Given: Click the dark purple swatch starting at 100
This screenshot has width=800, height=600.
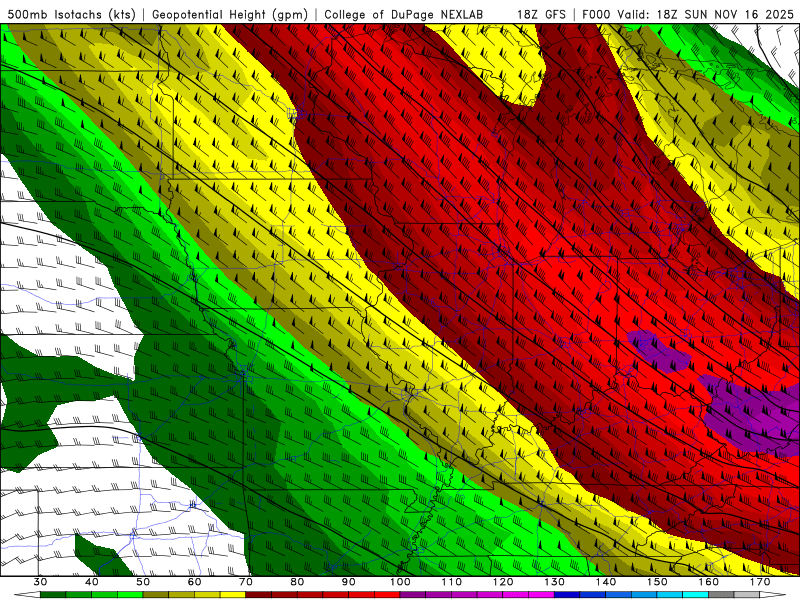Looking at the screenshot, I should click(413, 594).
